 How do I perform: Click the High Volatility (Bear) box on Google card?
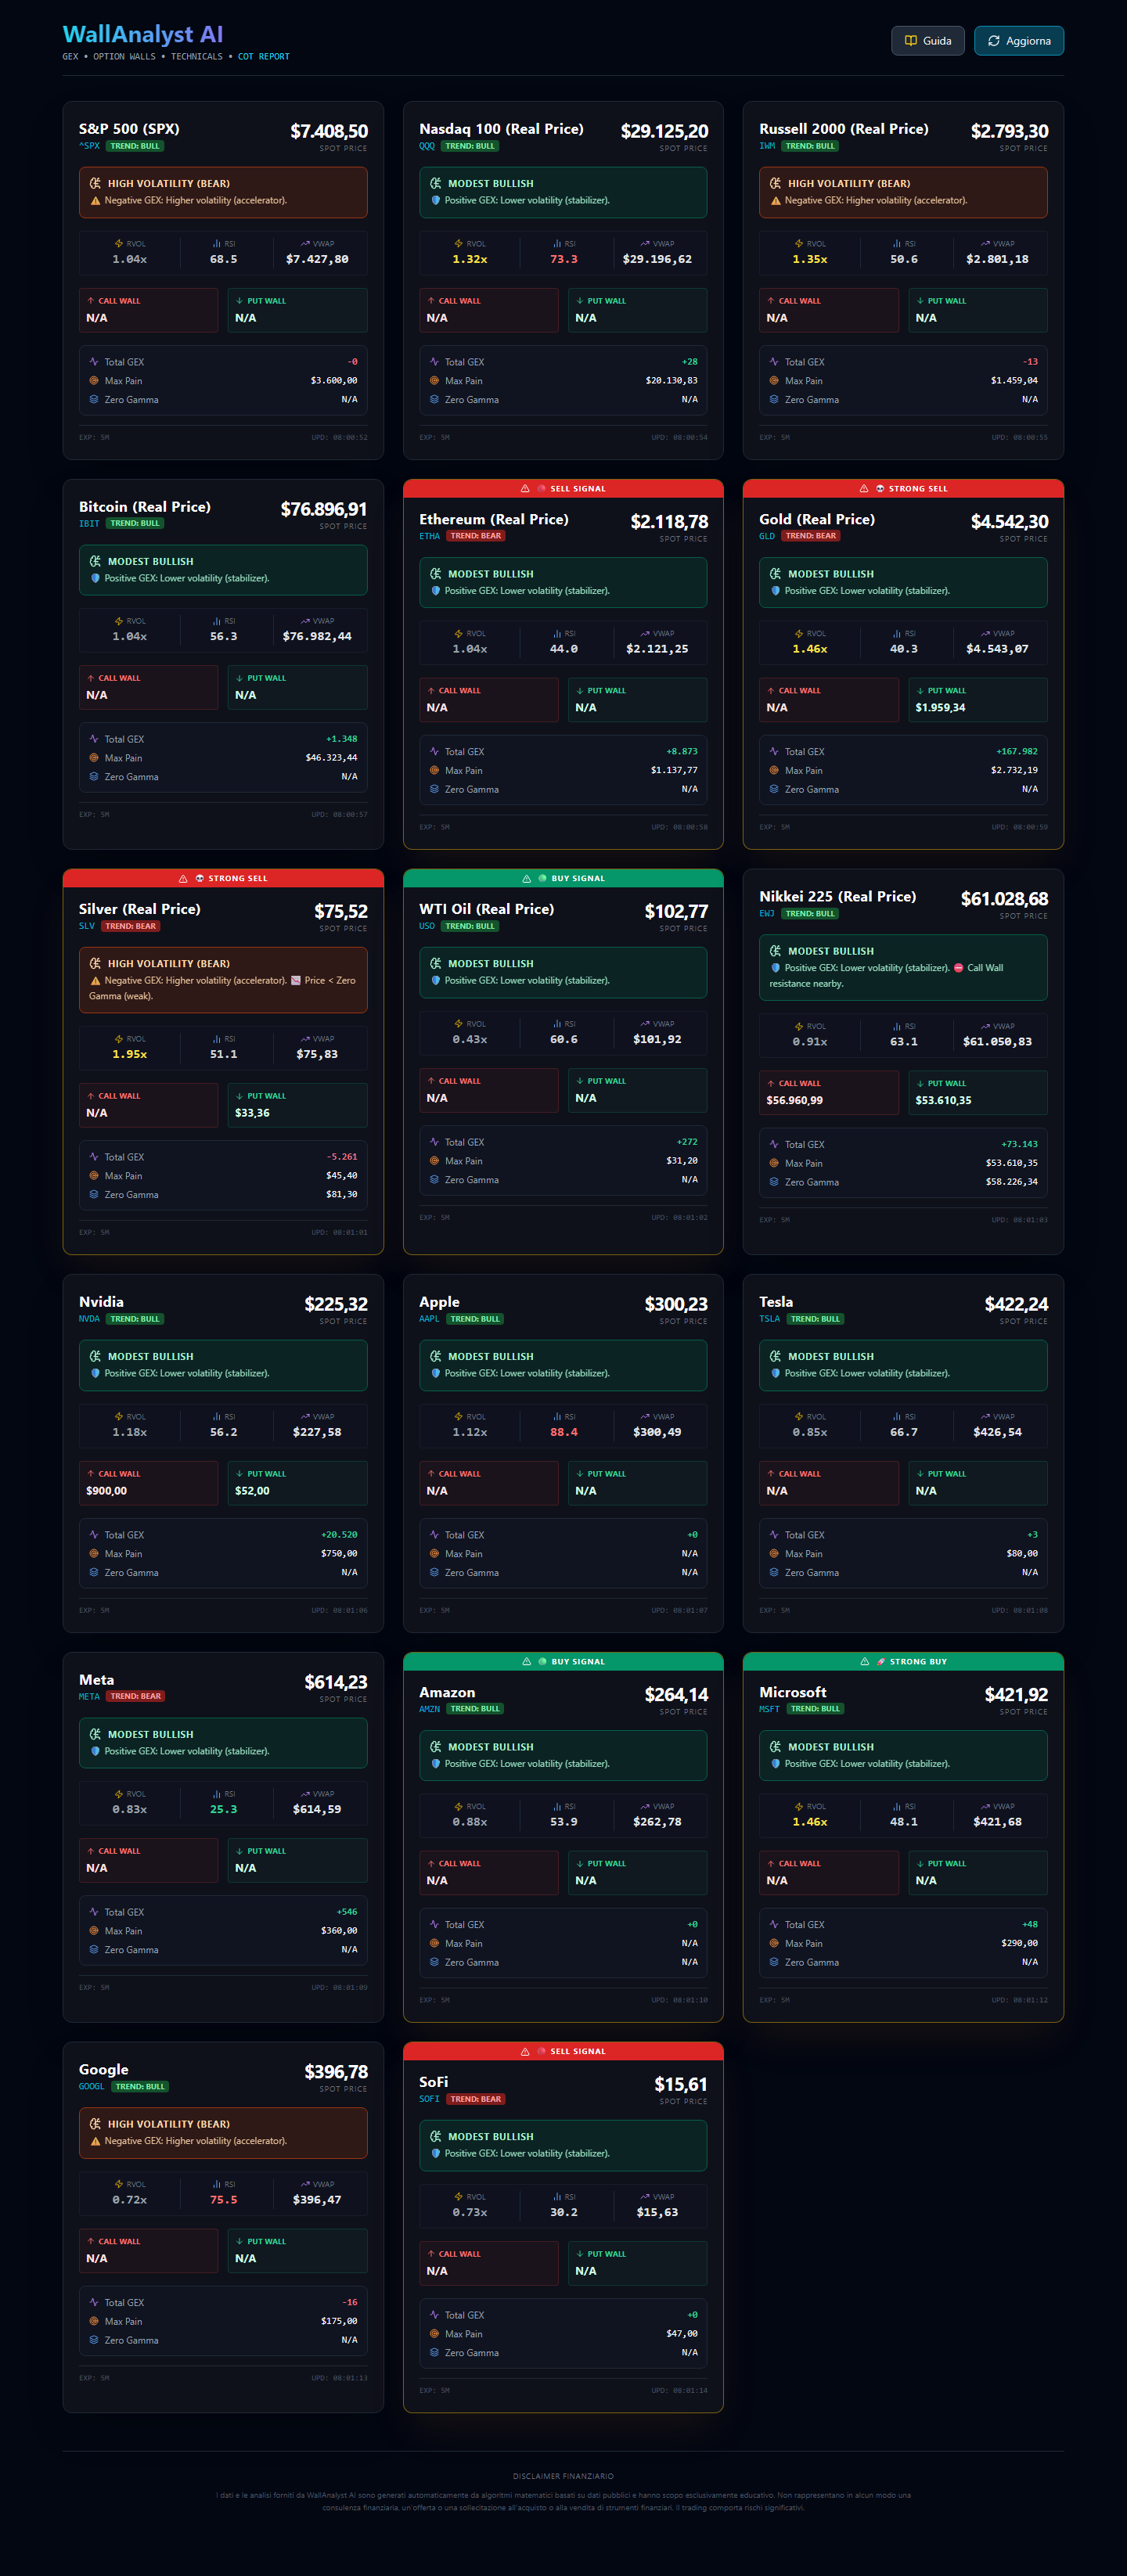[x=223, y=2132]
